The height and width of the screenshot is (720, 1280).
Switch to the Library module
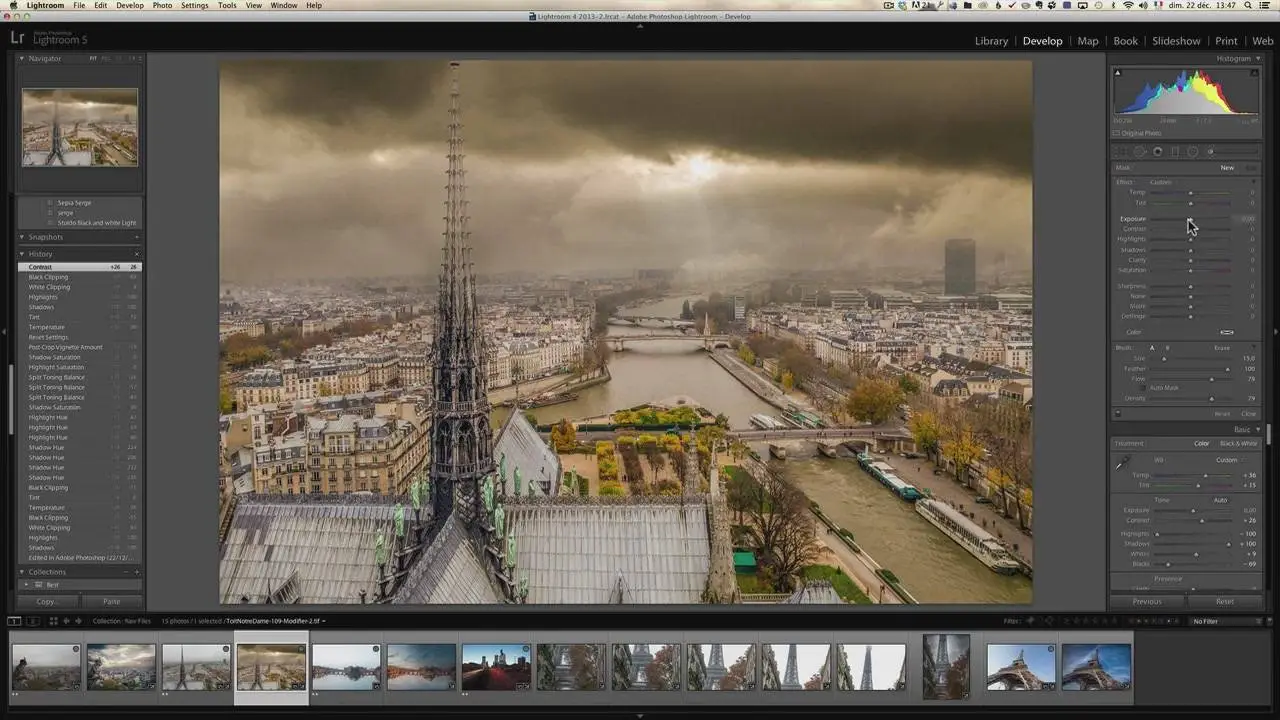(991, 41)
